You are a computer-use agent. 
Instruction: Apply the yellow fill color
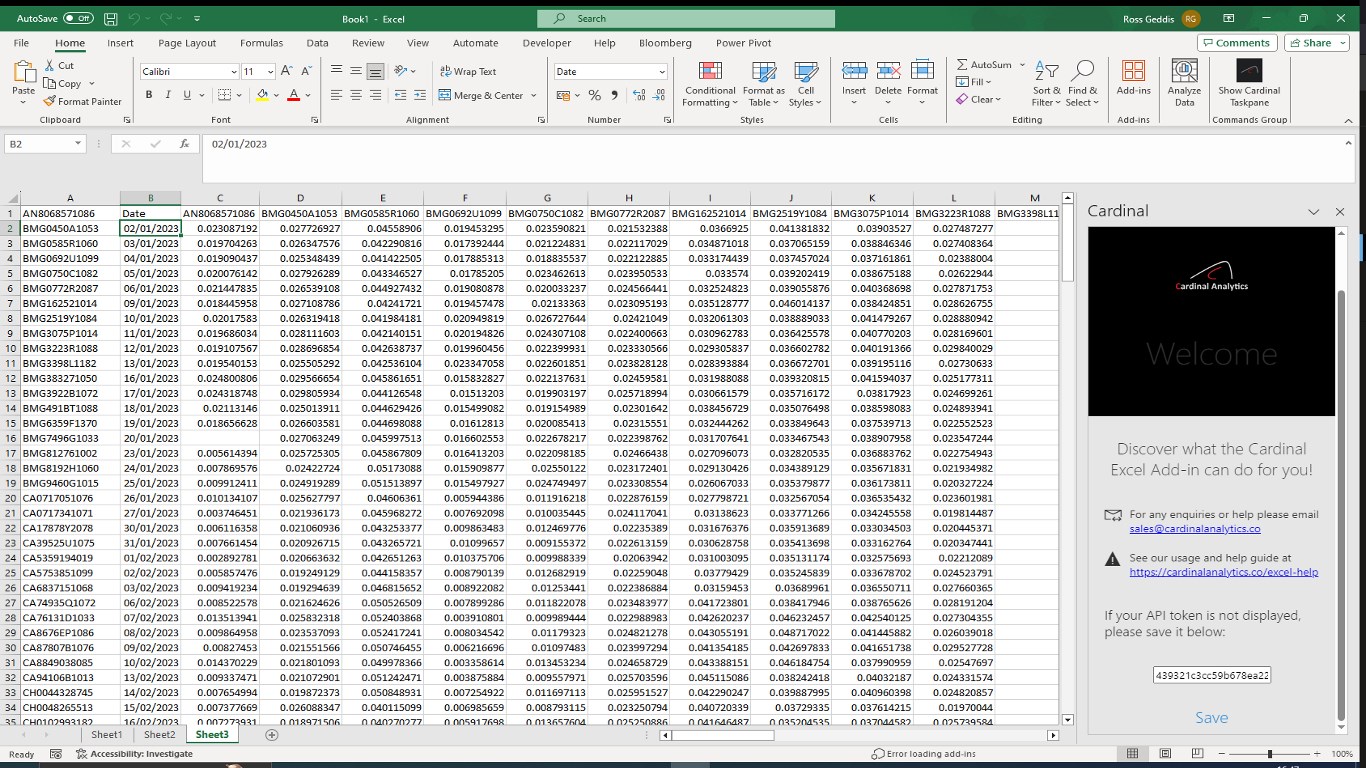[x=262, y=95]
